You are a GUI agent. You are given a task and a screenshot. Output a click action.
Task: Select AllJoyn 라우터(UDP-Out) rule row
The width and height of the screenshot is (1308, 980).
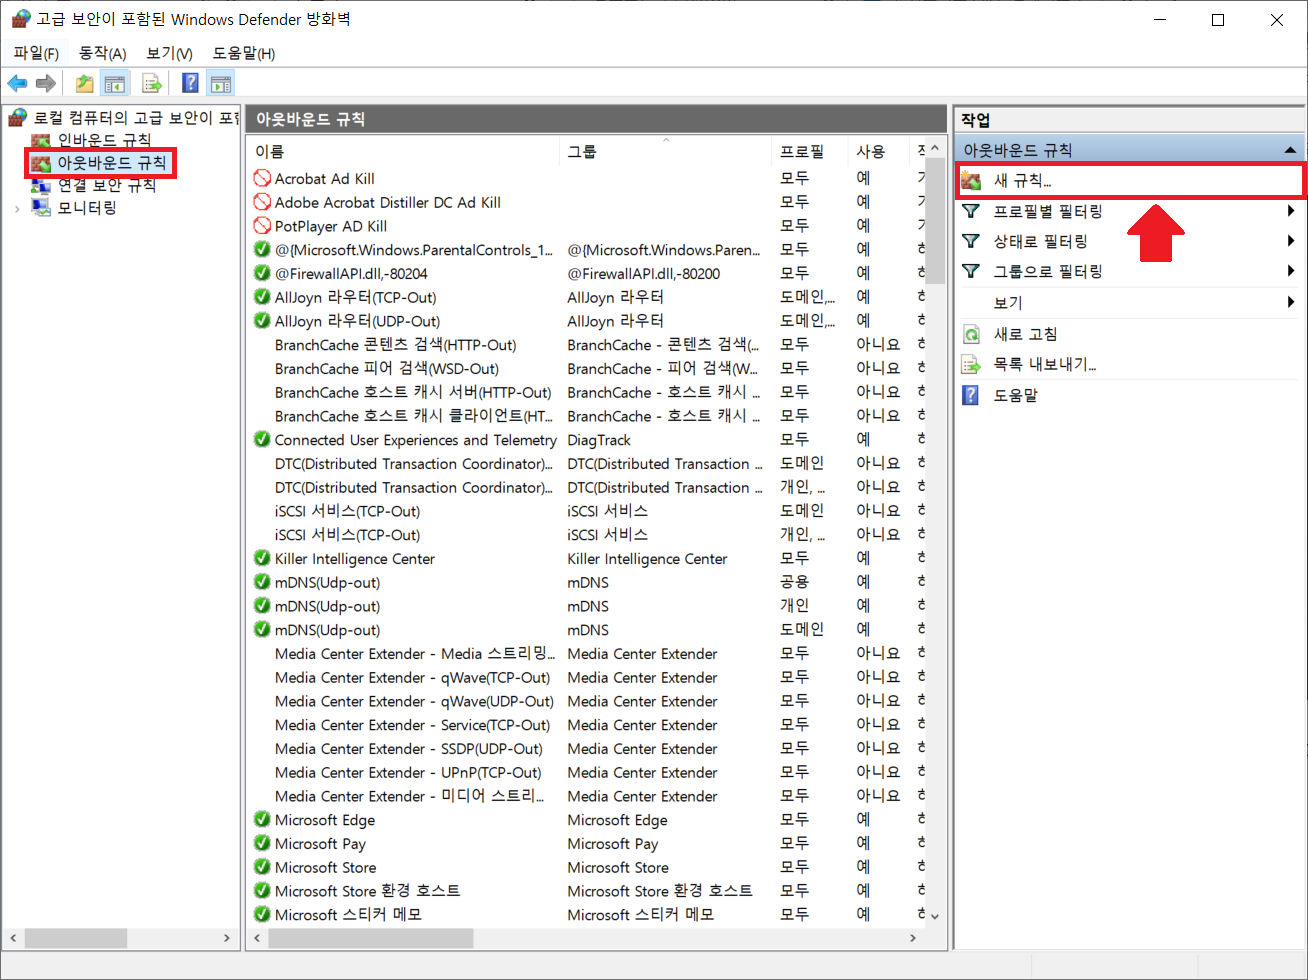pos(588,321)
